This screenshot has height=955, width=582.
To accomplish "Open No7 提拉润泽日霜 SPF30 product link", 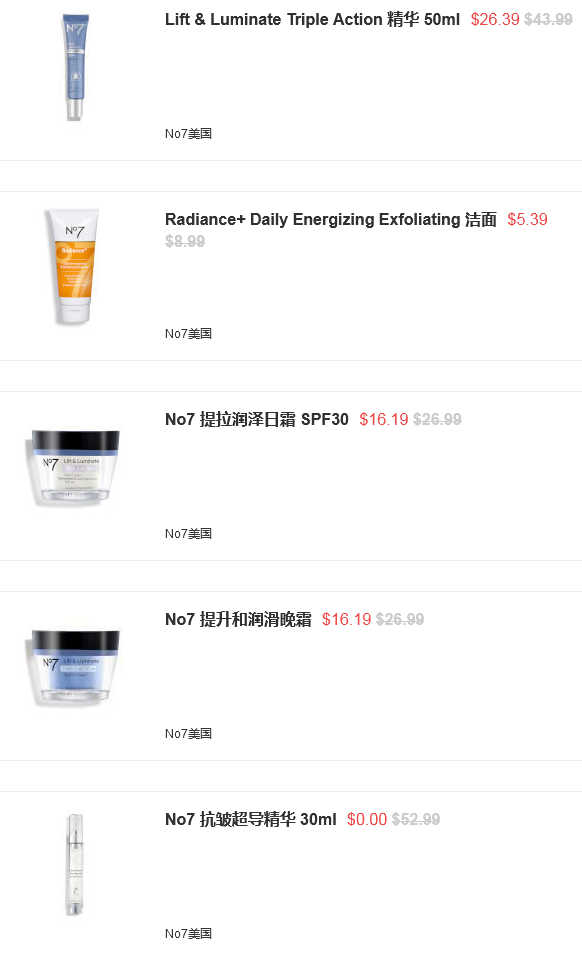I will click(x=256, y=419).
